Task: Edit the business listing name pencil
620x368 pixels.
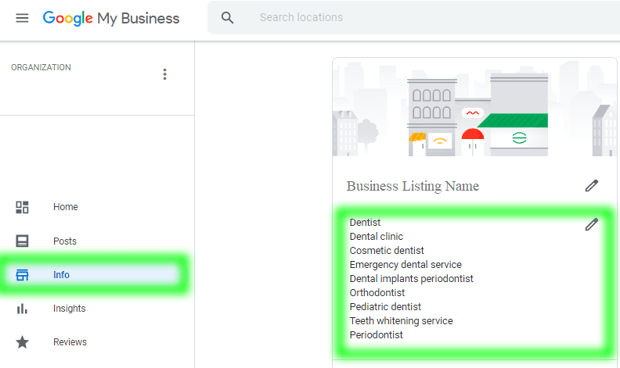Action: pos(592,186)
